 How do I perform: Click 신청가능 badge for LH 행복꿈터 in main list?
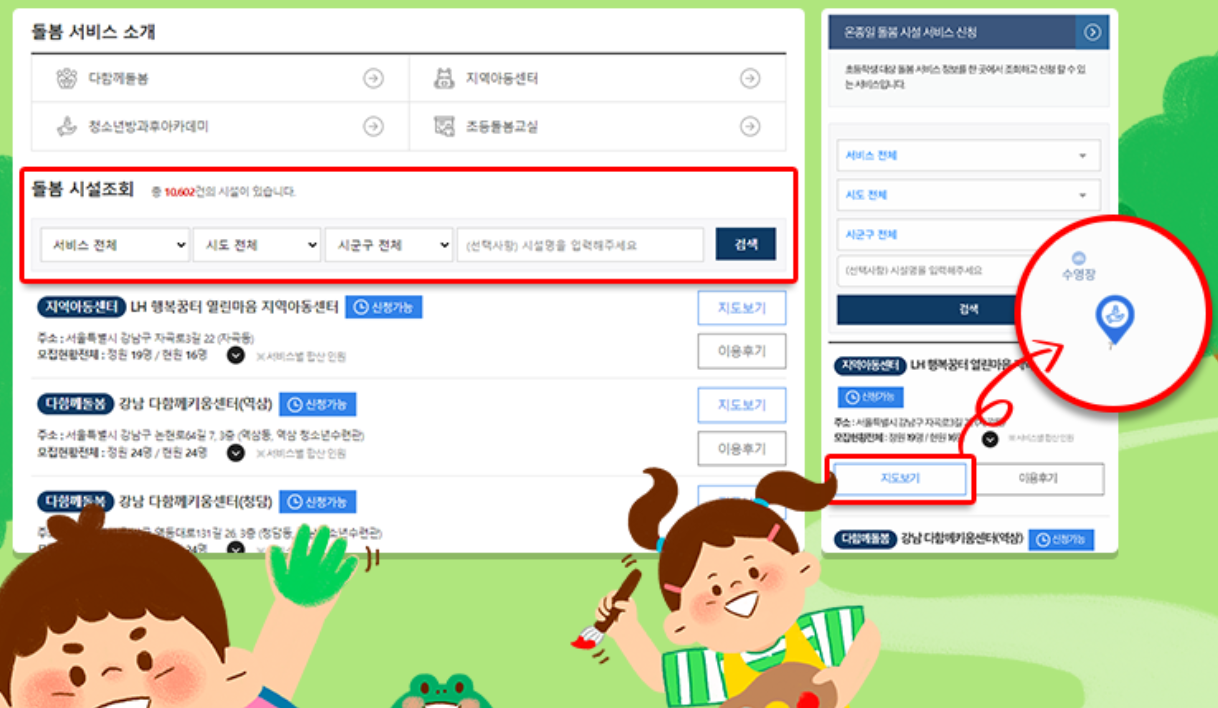pyautogui.click(x=384, y=307)
